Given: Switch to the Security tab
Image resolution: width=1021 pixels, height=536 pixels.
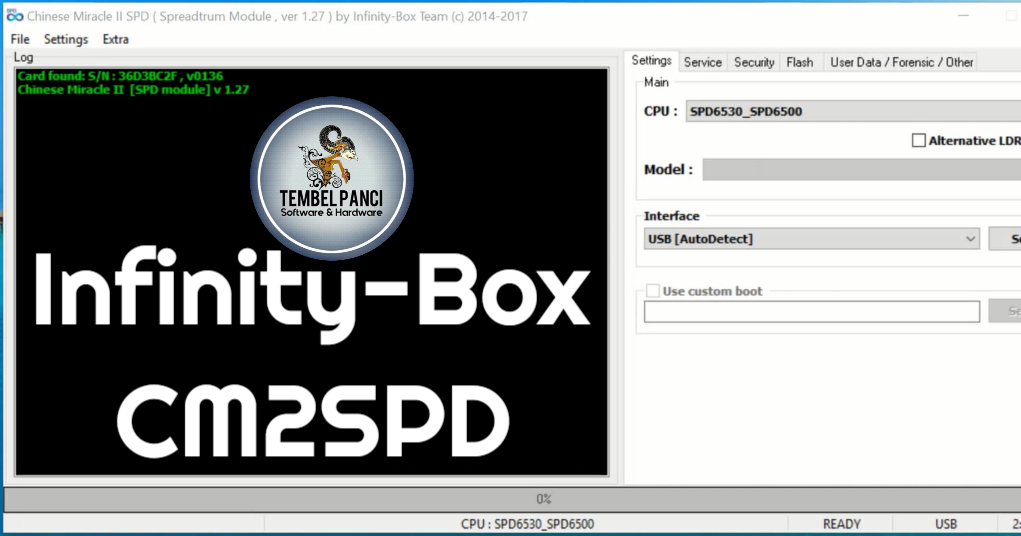Looking at the screenshot, I should point(754,62).
